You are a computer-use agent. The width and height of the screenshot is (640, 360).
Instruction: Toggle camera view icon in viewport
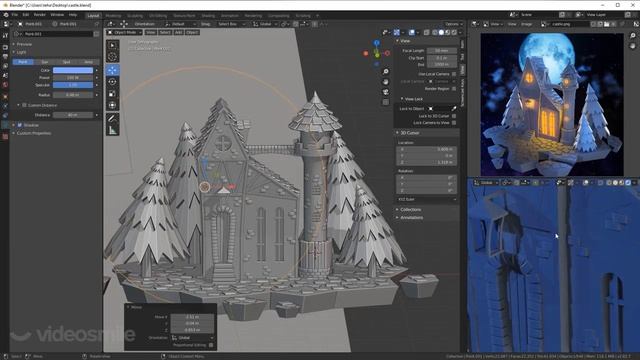[386, 92]
